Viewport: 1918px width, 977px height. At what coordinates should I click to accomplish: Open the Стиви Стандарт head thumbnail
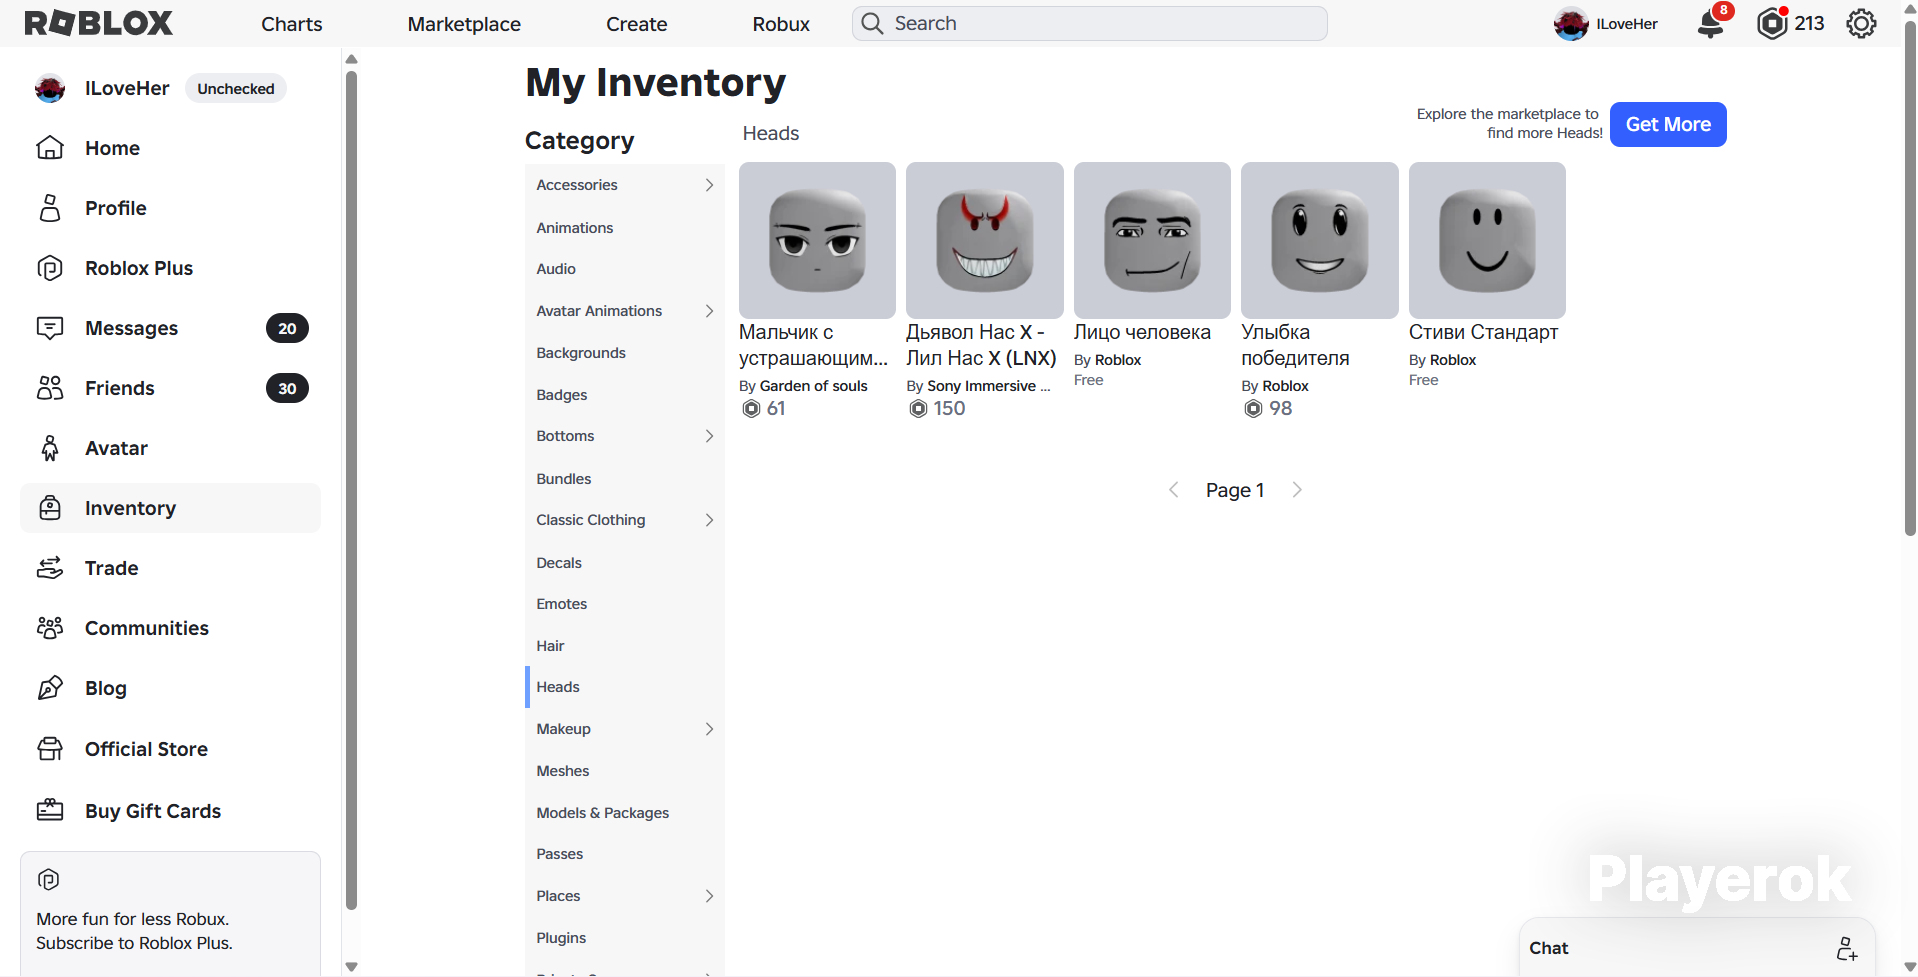[x=1487, y=240]
